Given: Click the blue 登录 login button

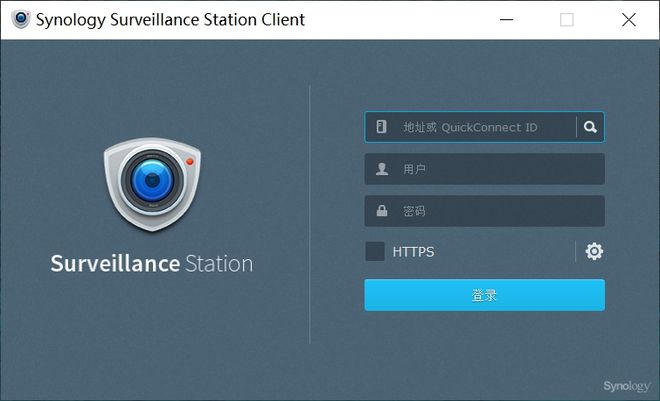Looking at the screenshot, I should (484, 295).
